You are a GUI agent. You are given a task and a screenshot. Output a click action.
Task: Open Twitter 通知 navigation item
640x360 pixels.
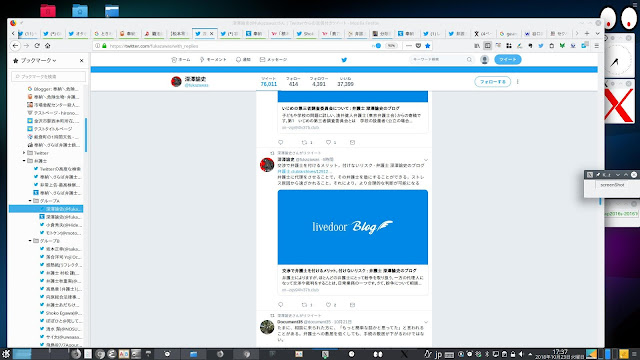point(243,60)
